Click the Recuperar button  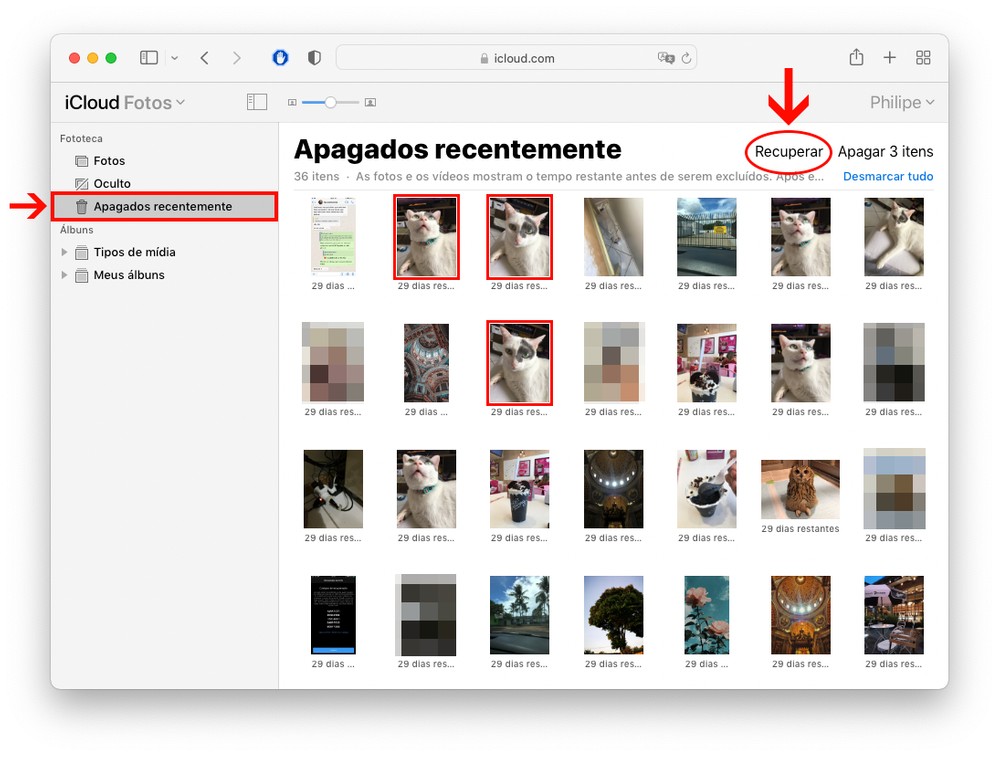point(788,152)
